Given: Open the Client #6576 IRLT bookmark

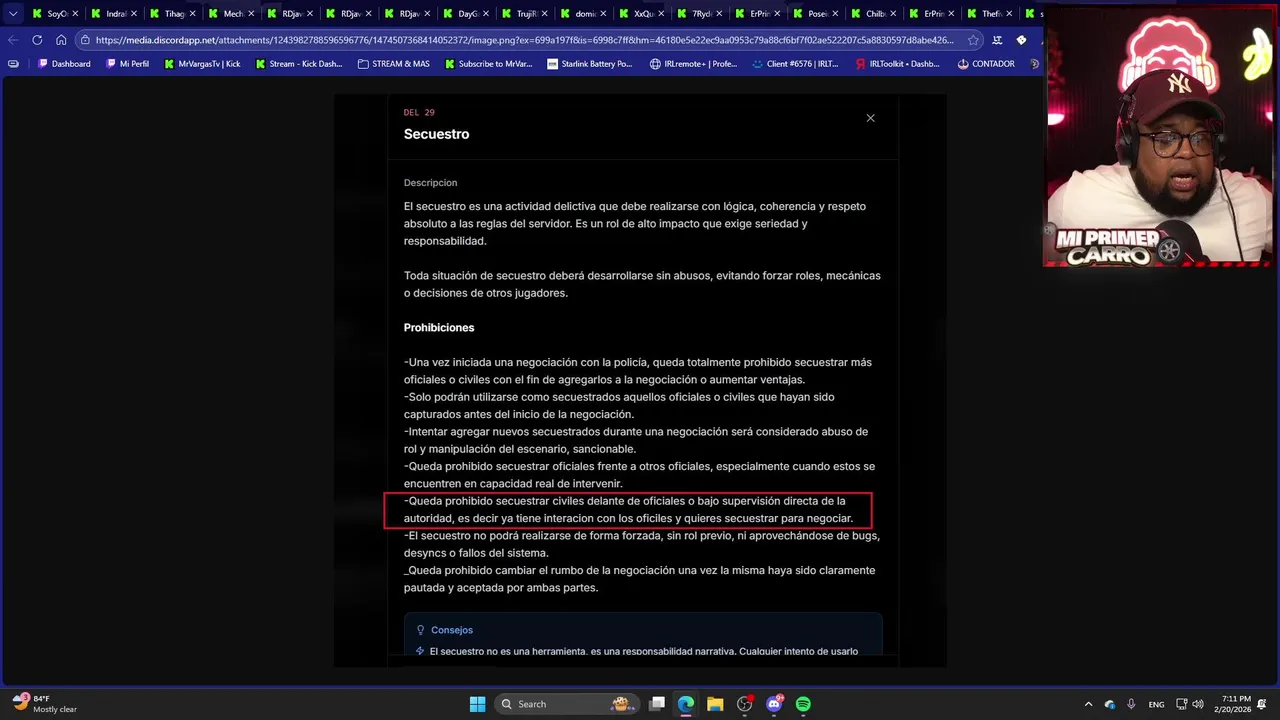Looking at the screenshot, I should tap(795, 64).
